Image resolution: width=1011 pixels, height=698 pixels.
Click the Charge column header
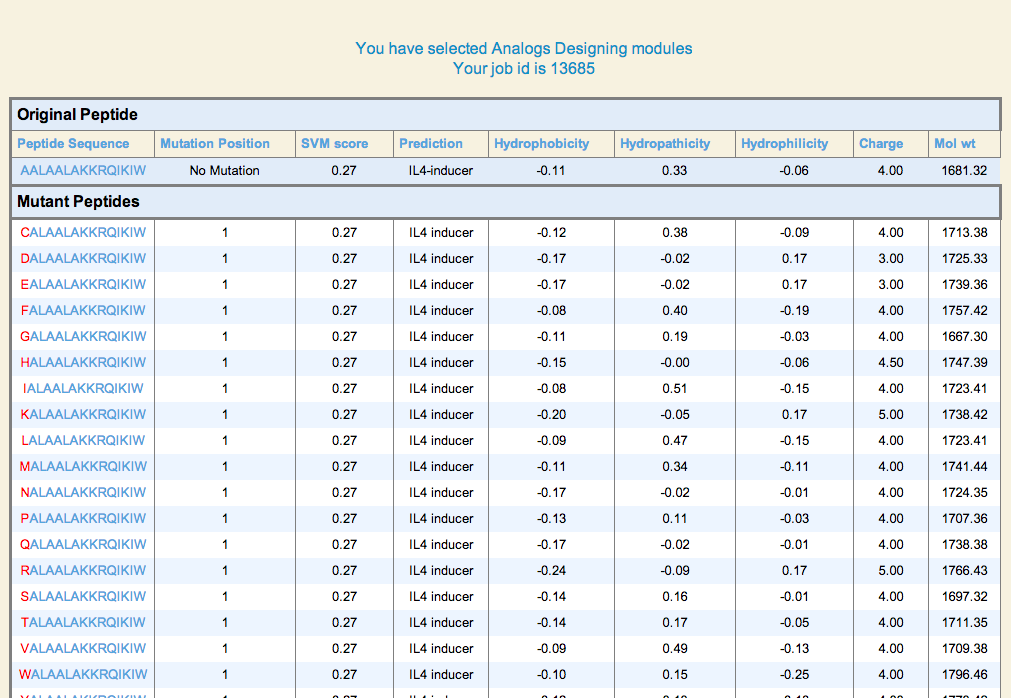click(881, 144)
